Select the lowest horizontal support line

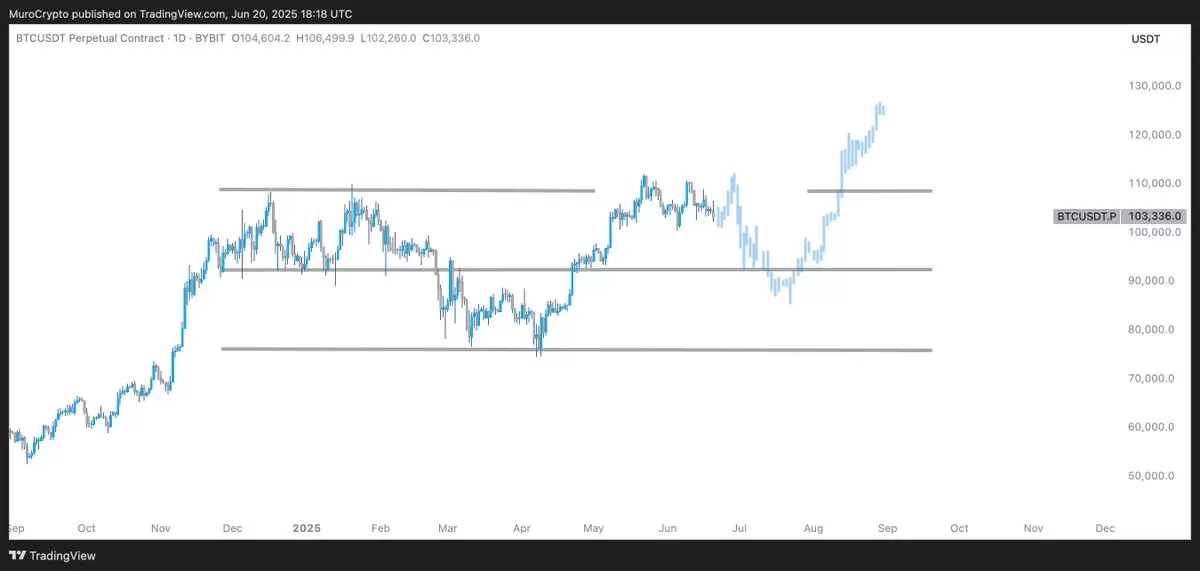pos(576,349)
